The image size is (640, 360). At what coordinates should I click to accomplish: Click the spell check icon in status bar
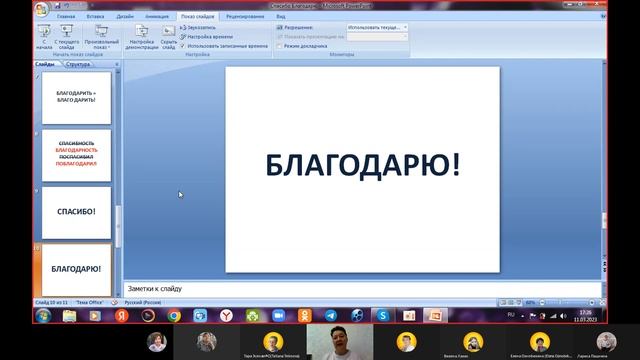tap(114, 302)
